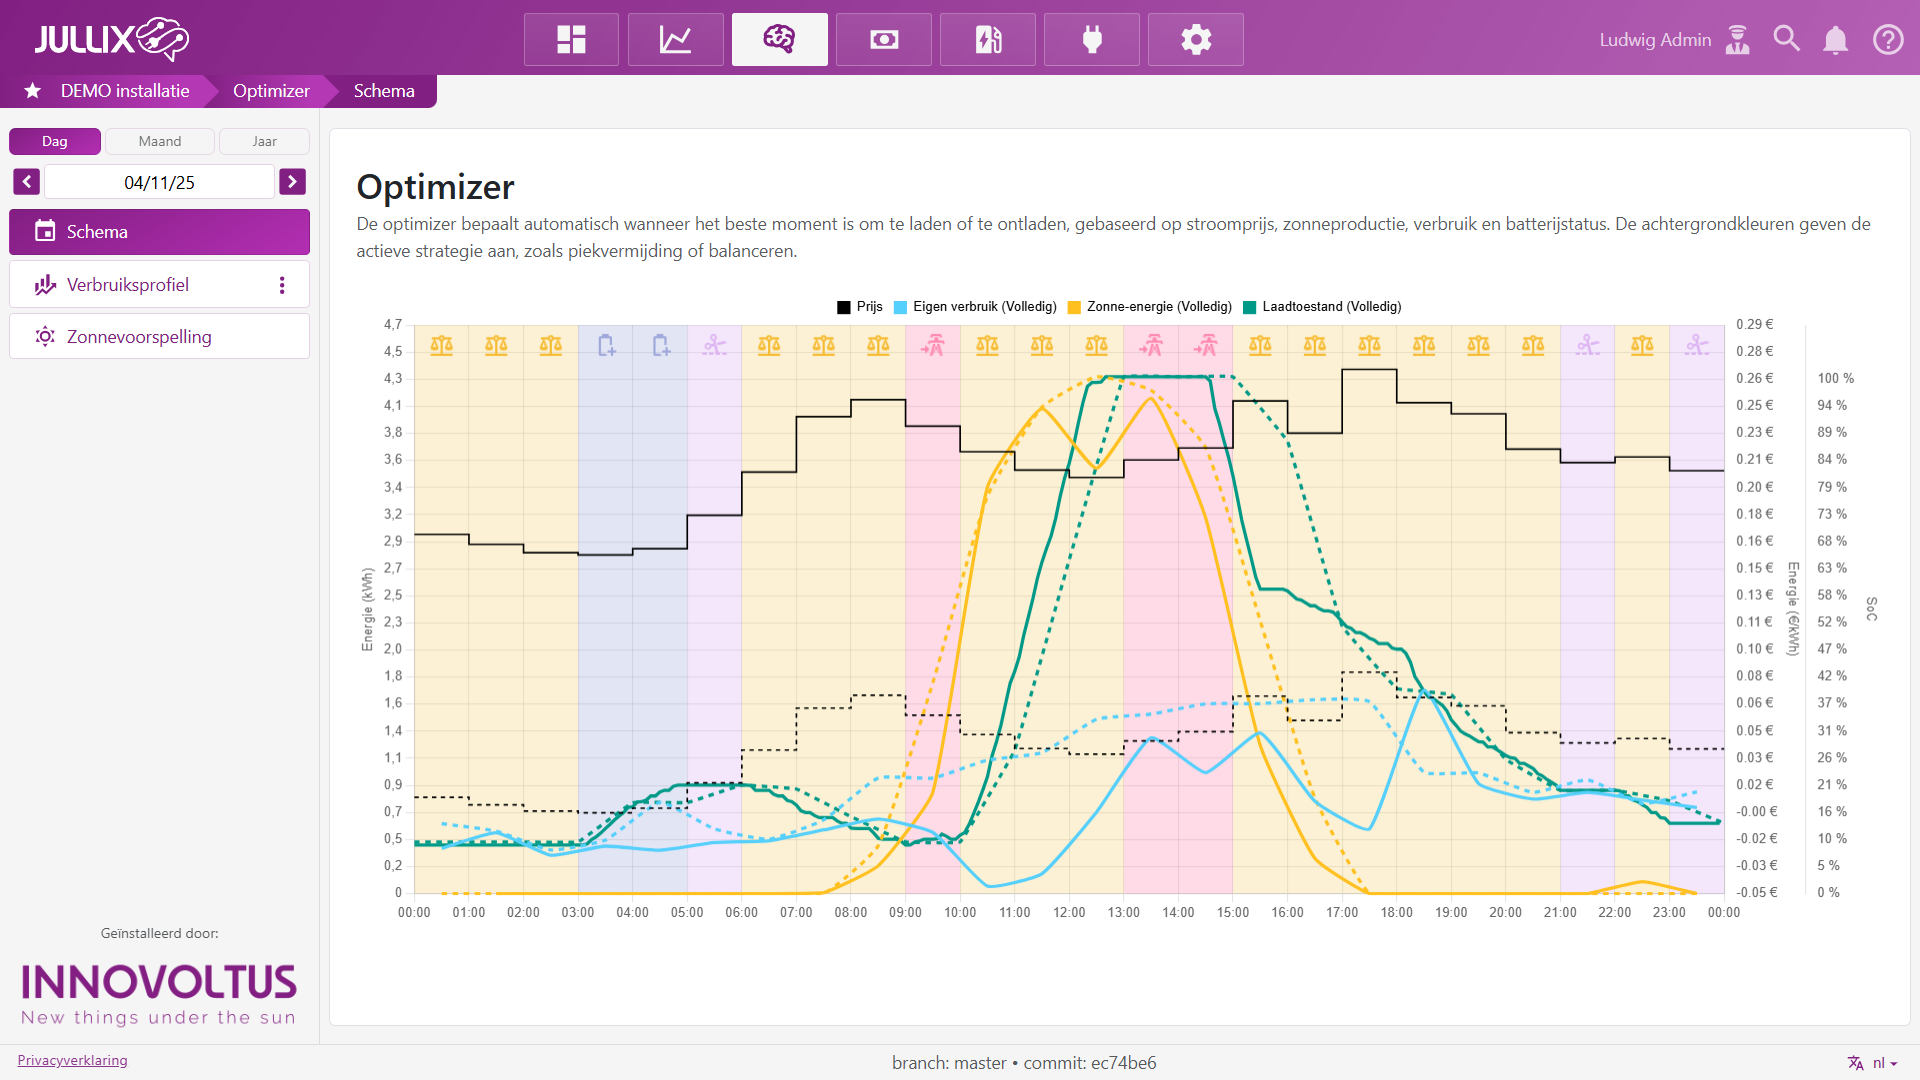The width and height of the screenshot is (1920, 1080).
Task: Open the Privacyverklaring link
Action: coord(72,1060)
